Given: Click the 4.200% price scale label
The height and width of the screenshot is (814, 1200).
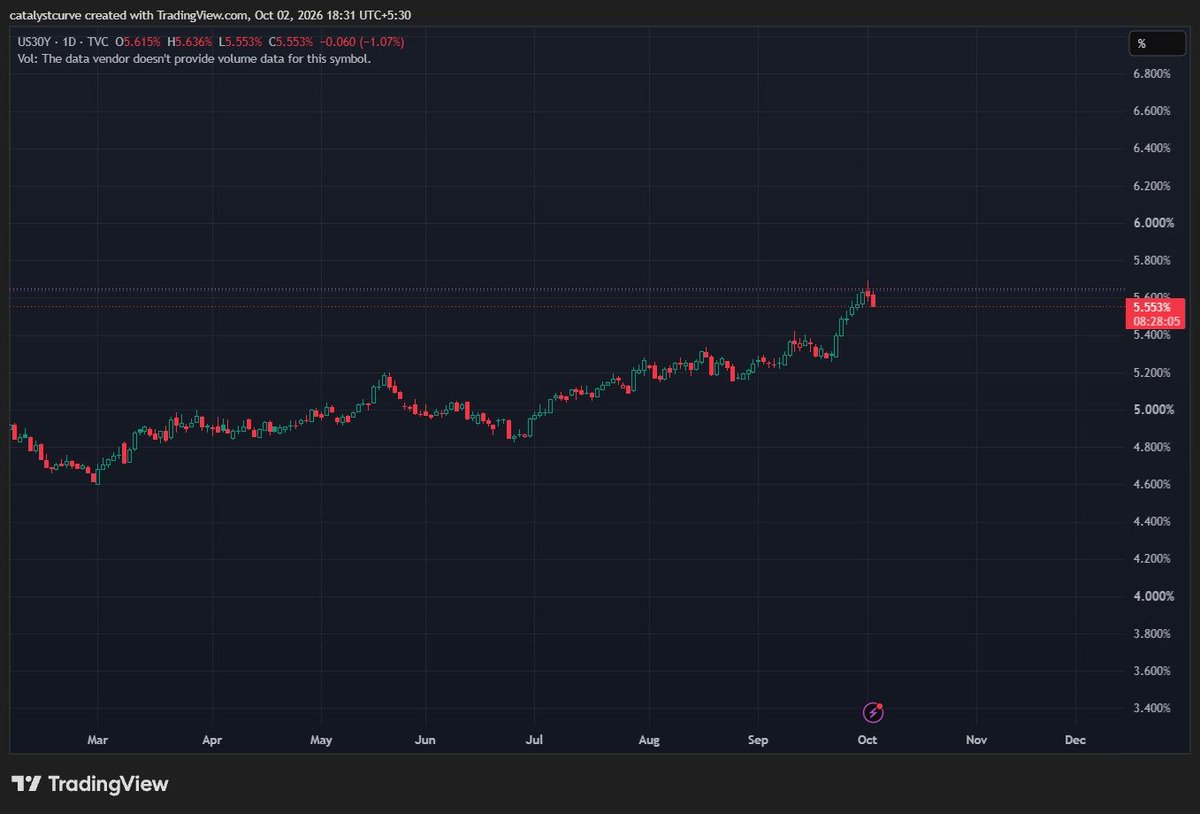Looking at the screenshot, I should 1152,559.
